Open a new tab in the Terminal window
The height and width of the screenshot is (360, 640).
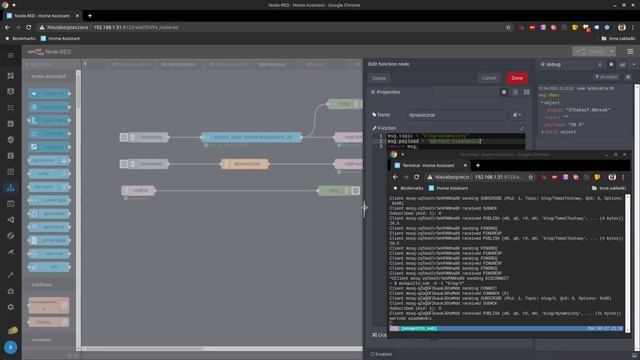point(478,166)
